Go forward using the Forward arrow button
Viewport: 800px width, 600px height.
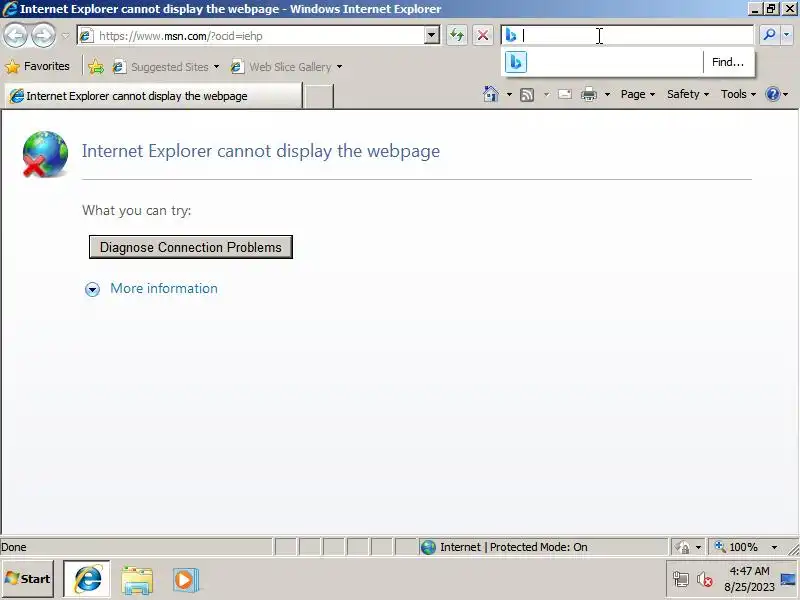43,36
